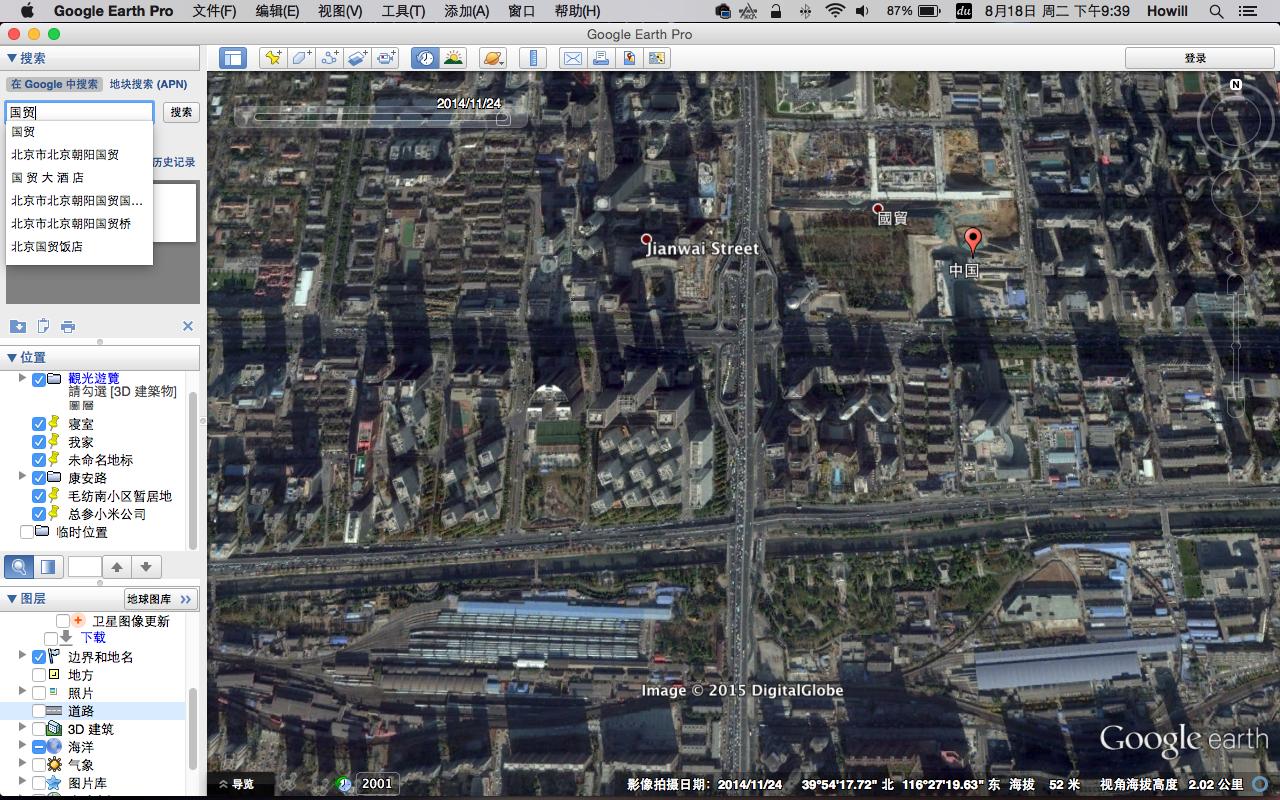Click the 搜索 button
This screenshot has width=1280, height=800.
(x=180, y=112)
